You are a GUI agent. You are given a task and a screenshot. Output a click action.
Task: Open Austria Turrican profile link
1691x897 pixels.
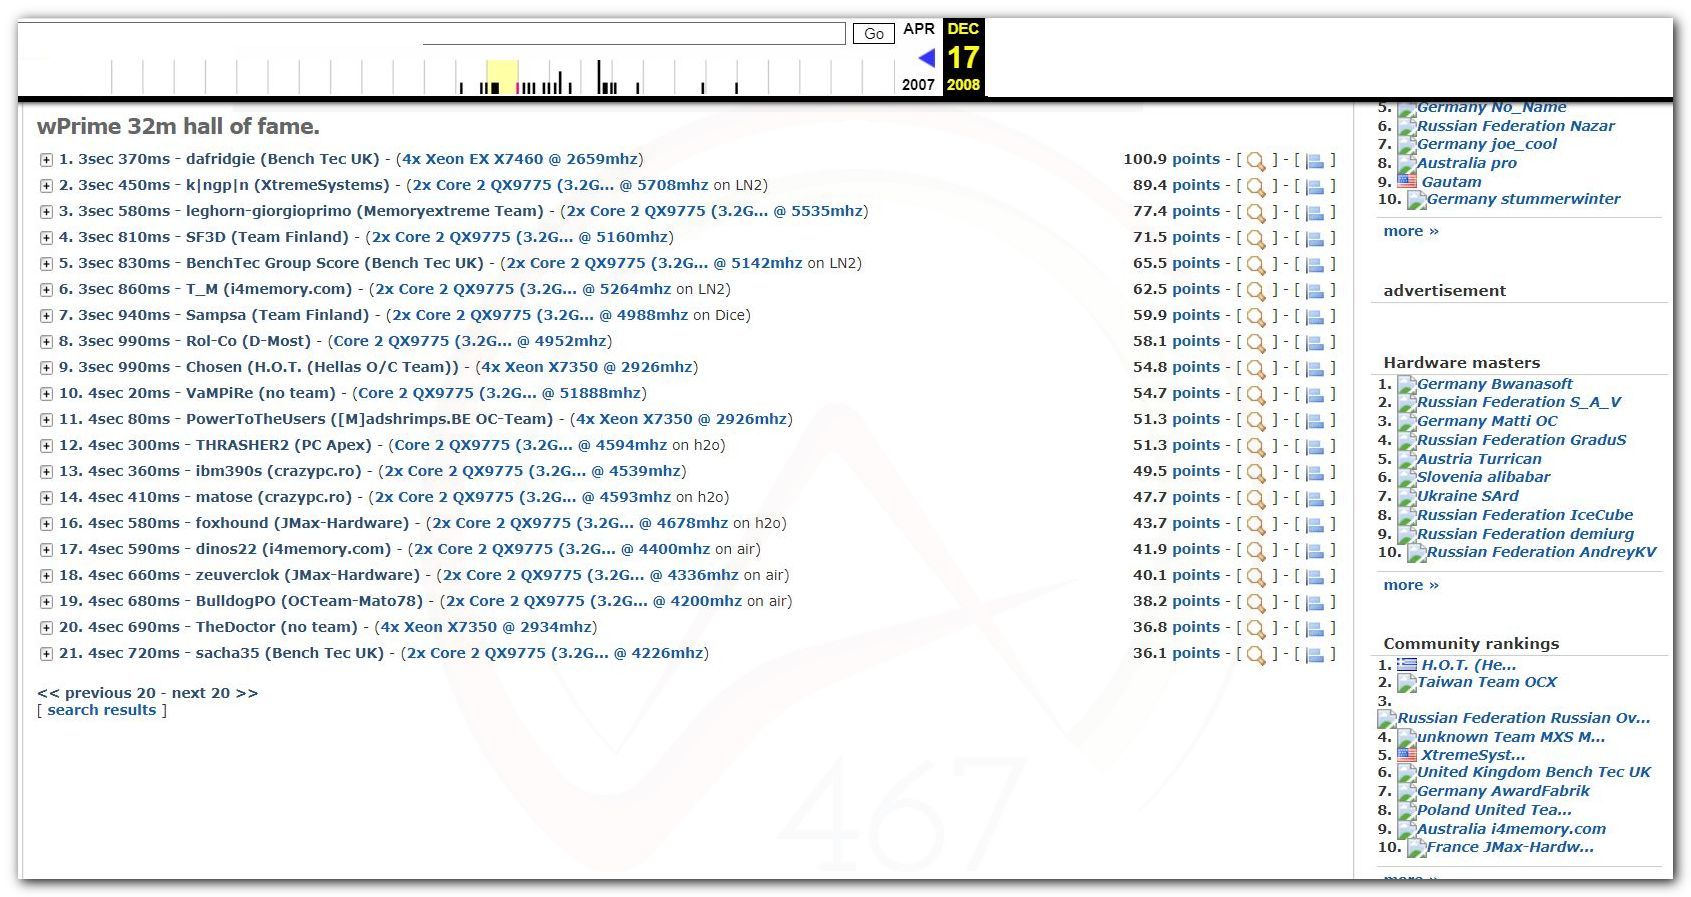(1479, 459)
